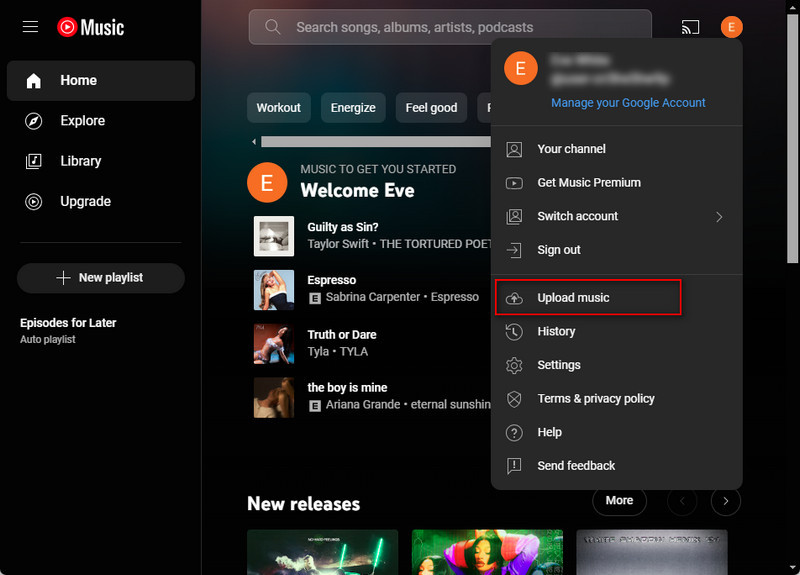Open Upgrade in sidebar

click(x=101, y=202)
